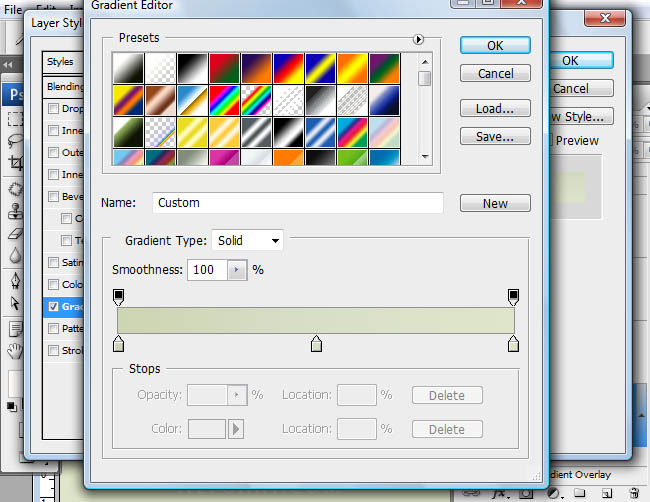Select the Lasso tool in toolbar
The height and width of the screenshot is (502, 650).
[15, 141]
